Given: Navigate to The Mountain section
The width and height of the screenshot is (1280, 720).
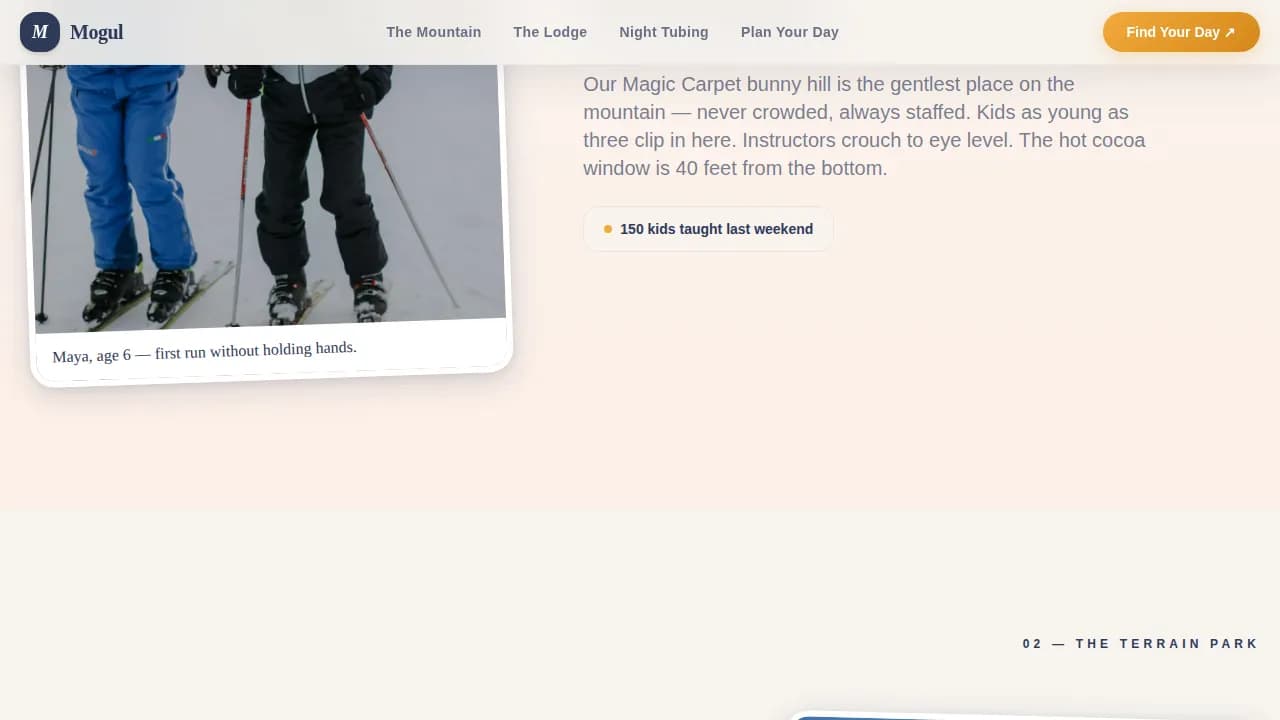Looking at the screenshot, I should coord(433,31).
